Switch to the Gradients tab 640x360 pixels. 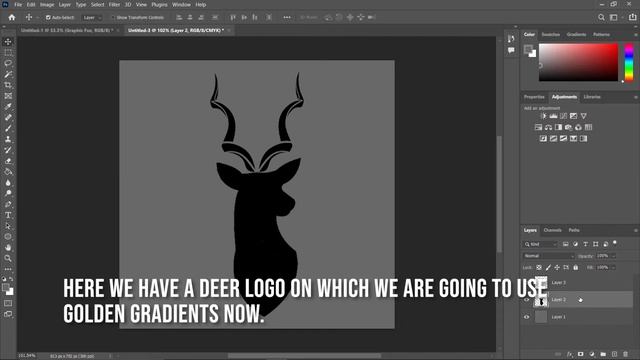point(576,35)
